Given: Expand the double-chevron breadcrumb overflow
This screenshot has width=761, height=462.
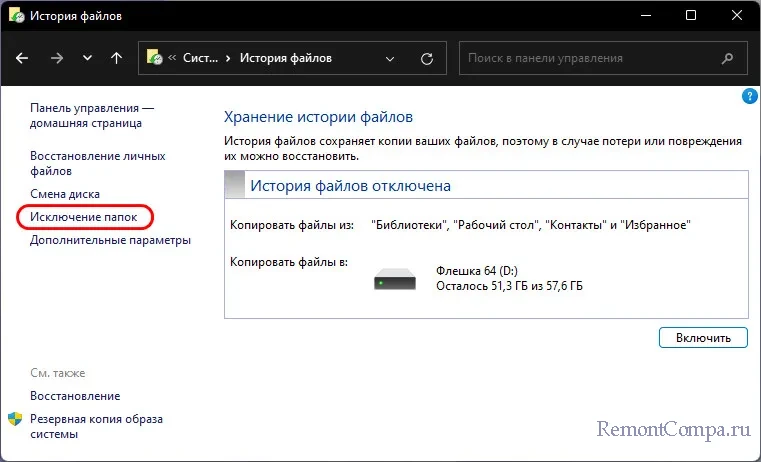Looking at the screenshot, I should (x=174, y=58).
